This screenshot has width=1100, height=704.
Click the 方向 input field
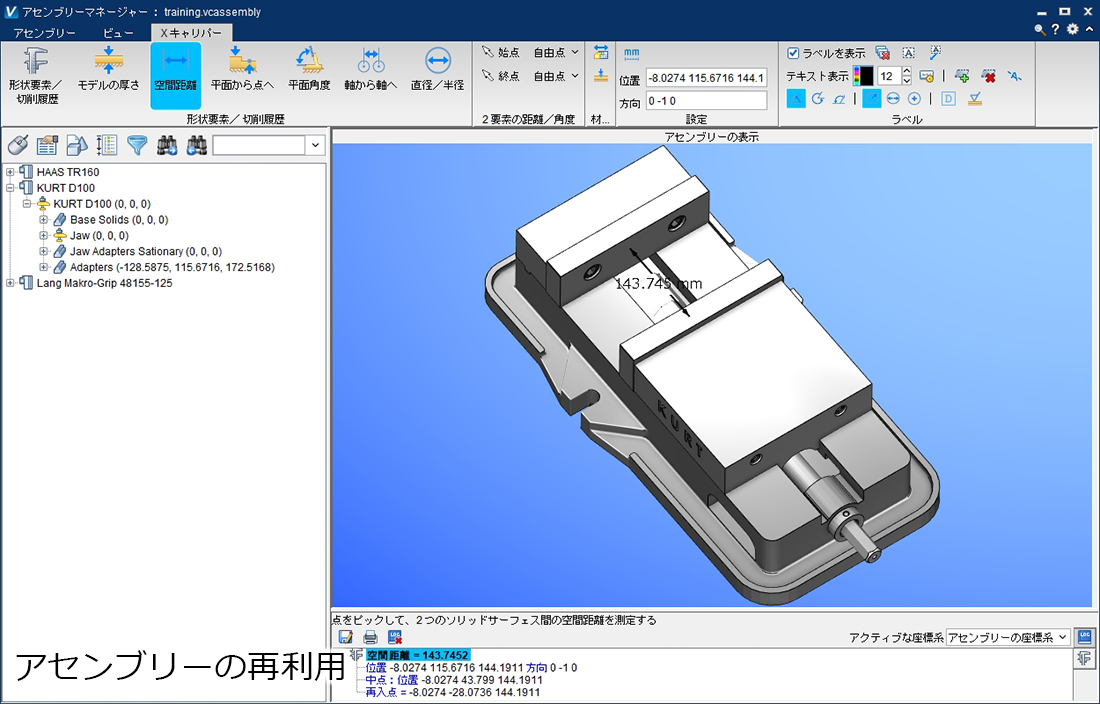(706, 101)
